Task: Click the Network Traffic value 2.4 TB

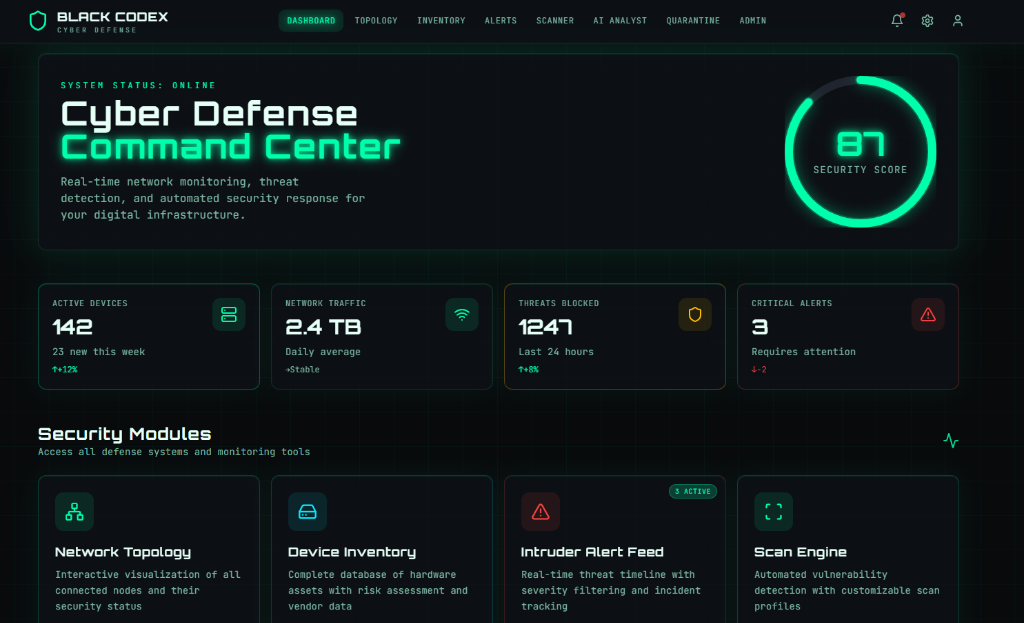Action: (x=323, y=327)
